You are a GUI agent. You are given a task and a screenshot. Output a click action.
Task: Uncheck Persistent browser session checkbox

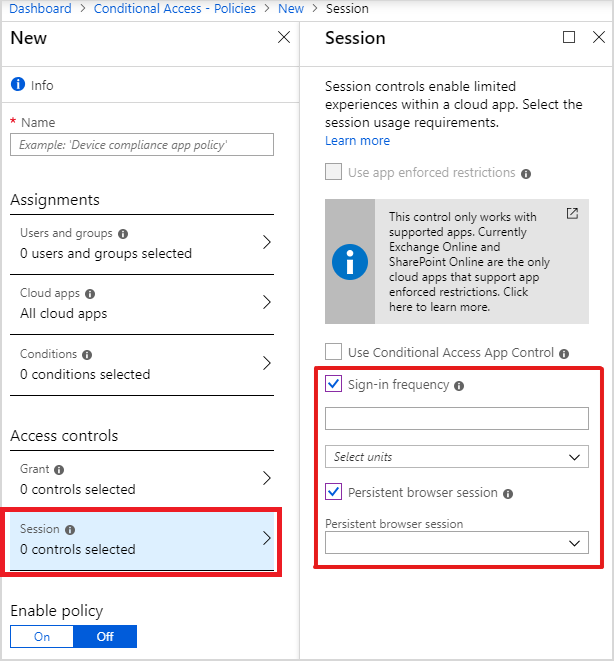coord(334,493)
